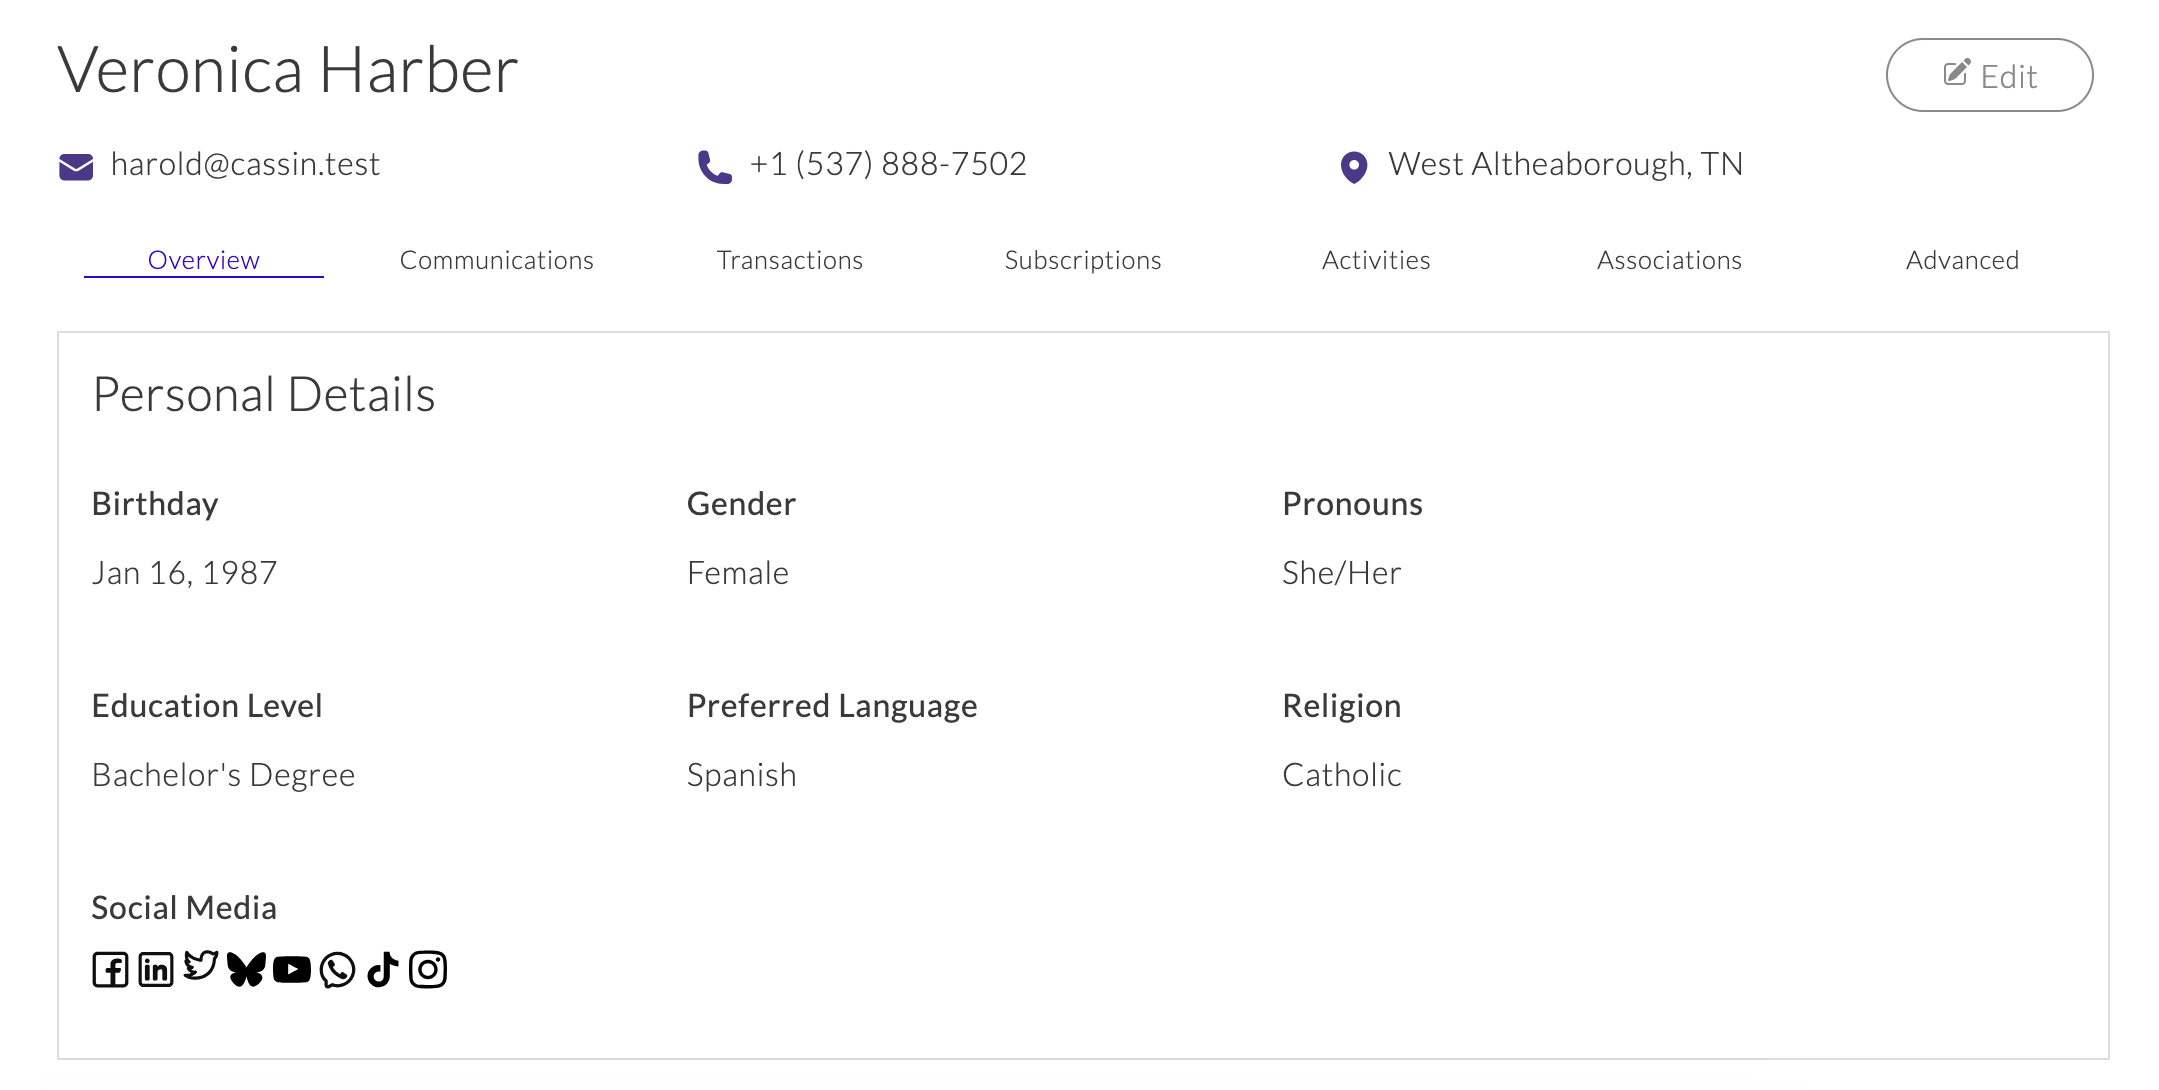Open the Bluesky butterfly icon
Viewport: 2159px width, 1090px height.
click(246, 968)
